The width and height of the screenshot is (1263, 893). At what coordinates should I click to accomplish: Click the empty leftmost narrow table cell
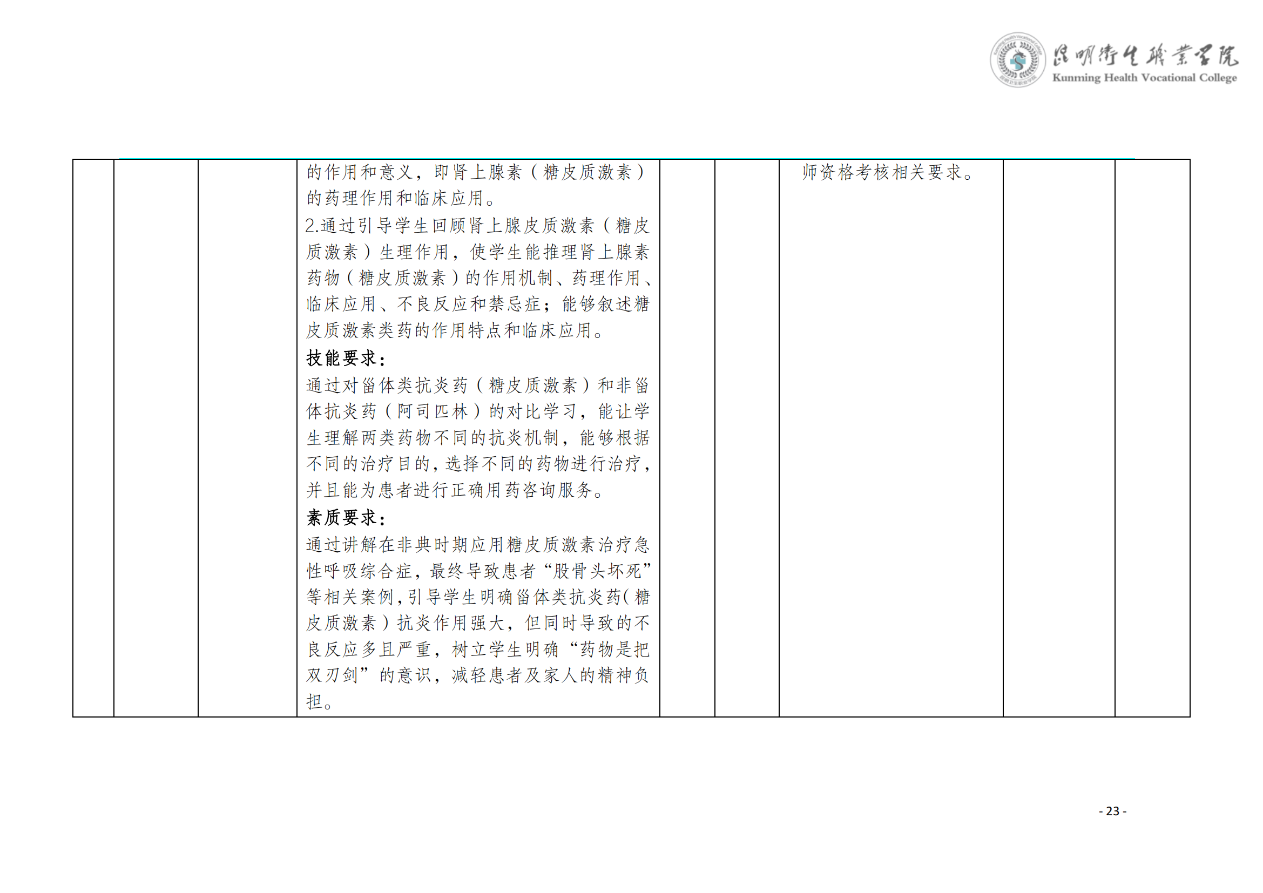click(x=93, y=437)
